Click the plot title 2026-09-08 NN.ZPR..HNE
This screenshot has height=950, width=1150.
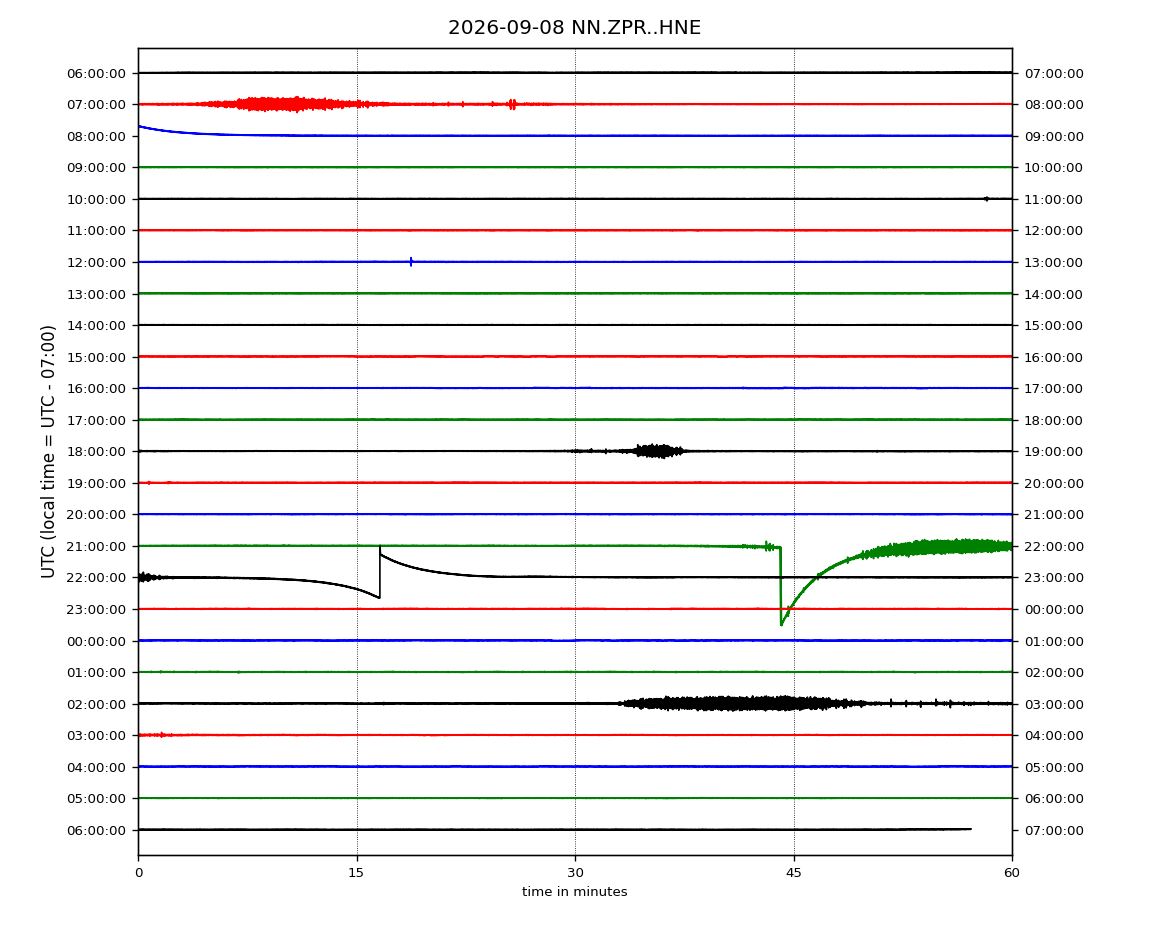pos(574,28)
